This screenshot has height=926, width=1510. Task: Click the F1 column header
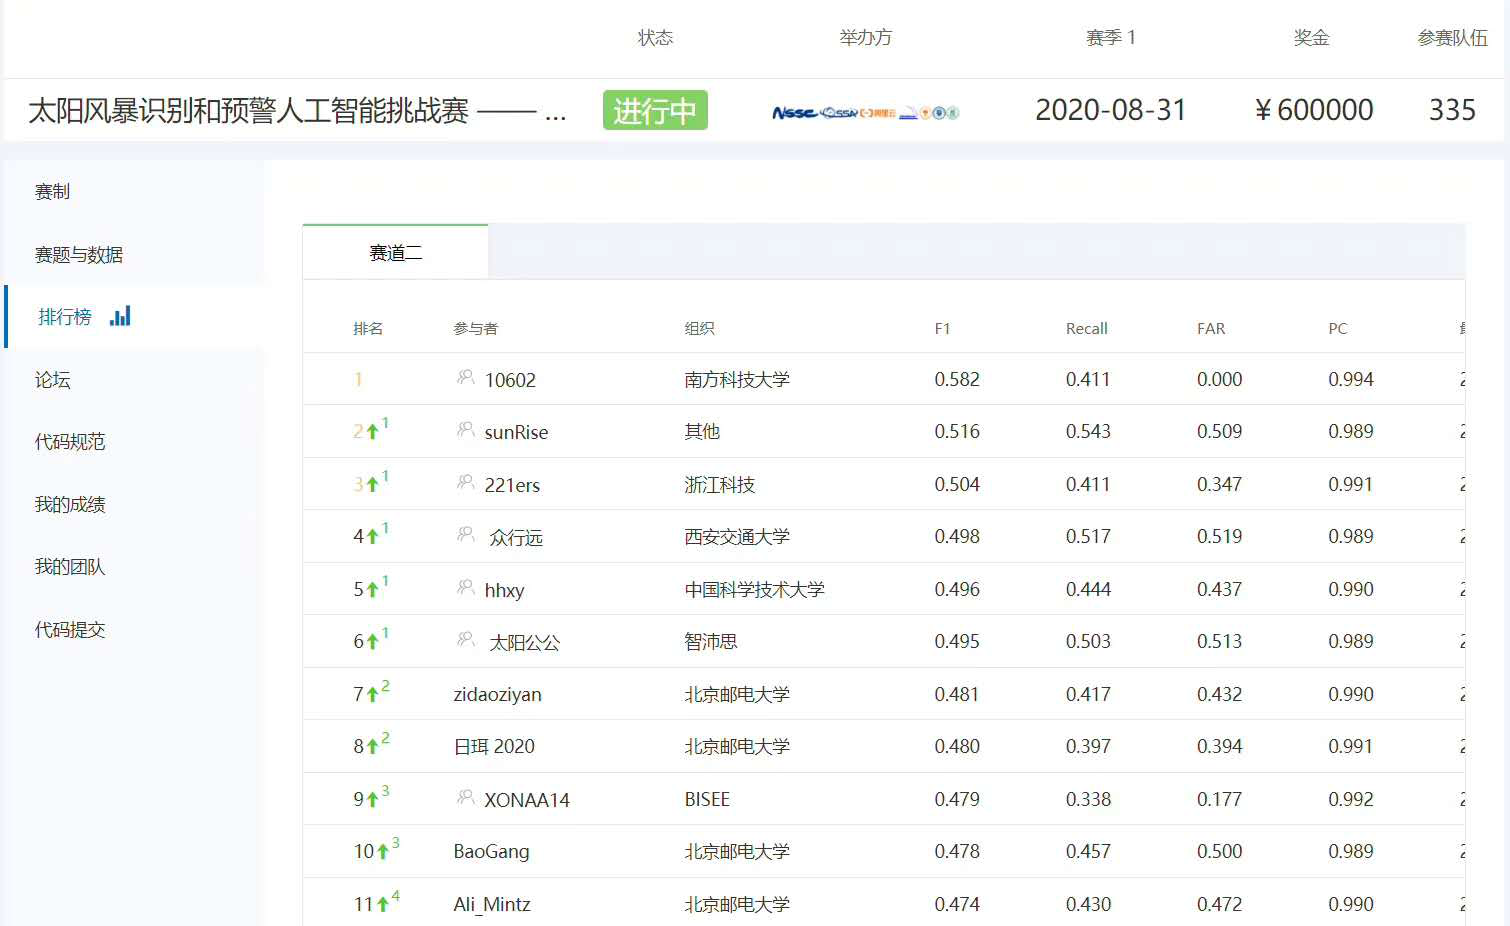tap(942, 329)
